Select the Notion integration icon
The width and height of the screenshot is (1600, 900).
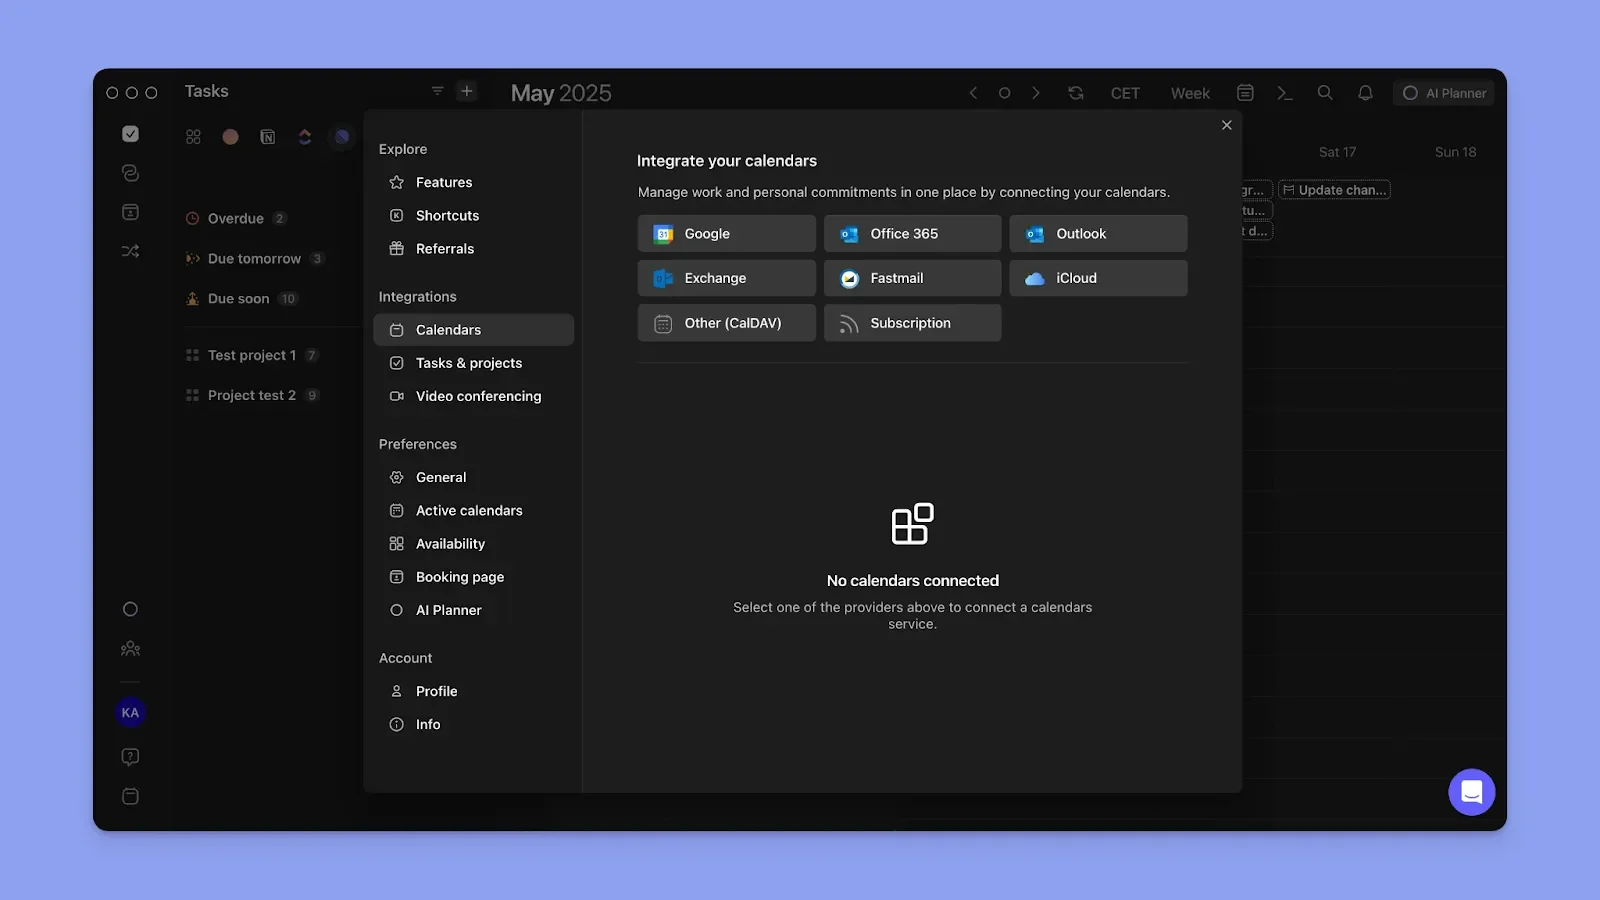tap(267, 136)
